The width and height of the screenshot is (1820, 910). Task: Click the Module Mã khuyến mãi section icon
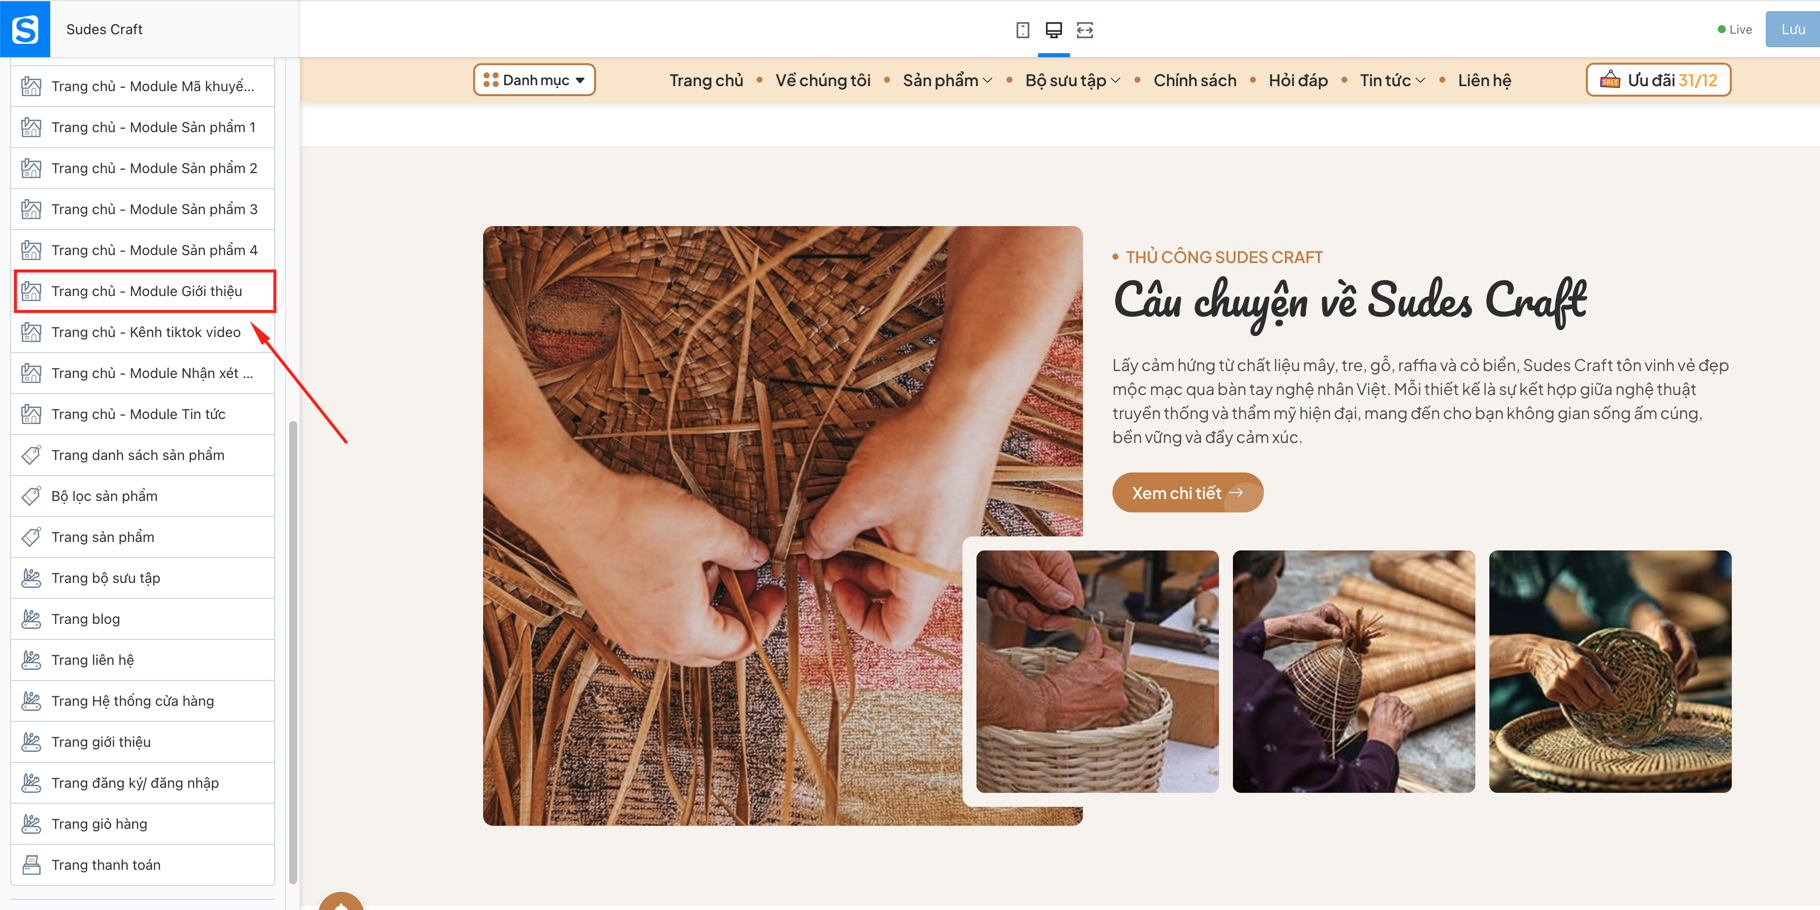click(x=32, y=86)
